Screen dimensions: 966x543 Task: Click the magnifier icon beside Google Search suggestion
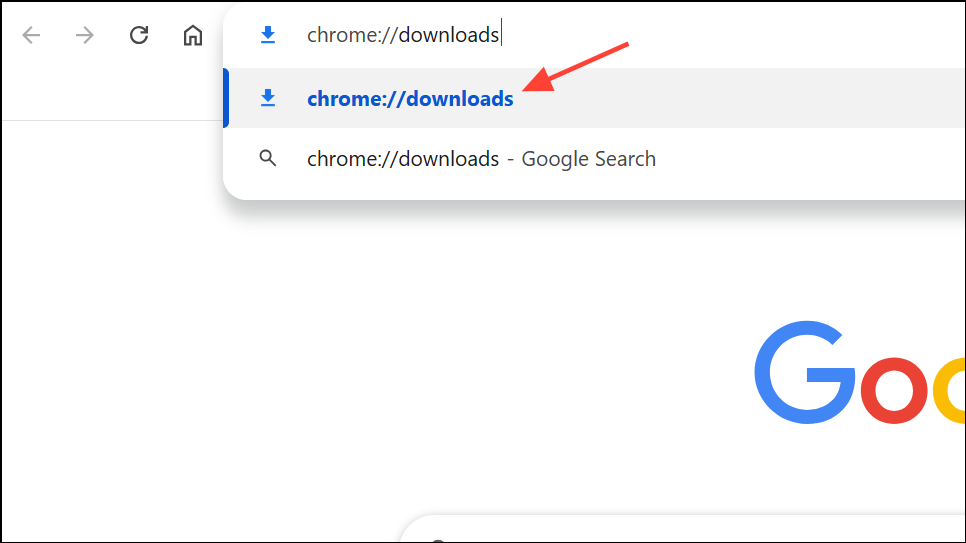tap(267, 158)
